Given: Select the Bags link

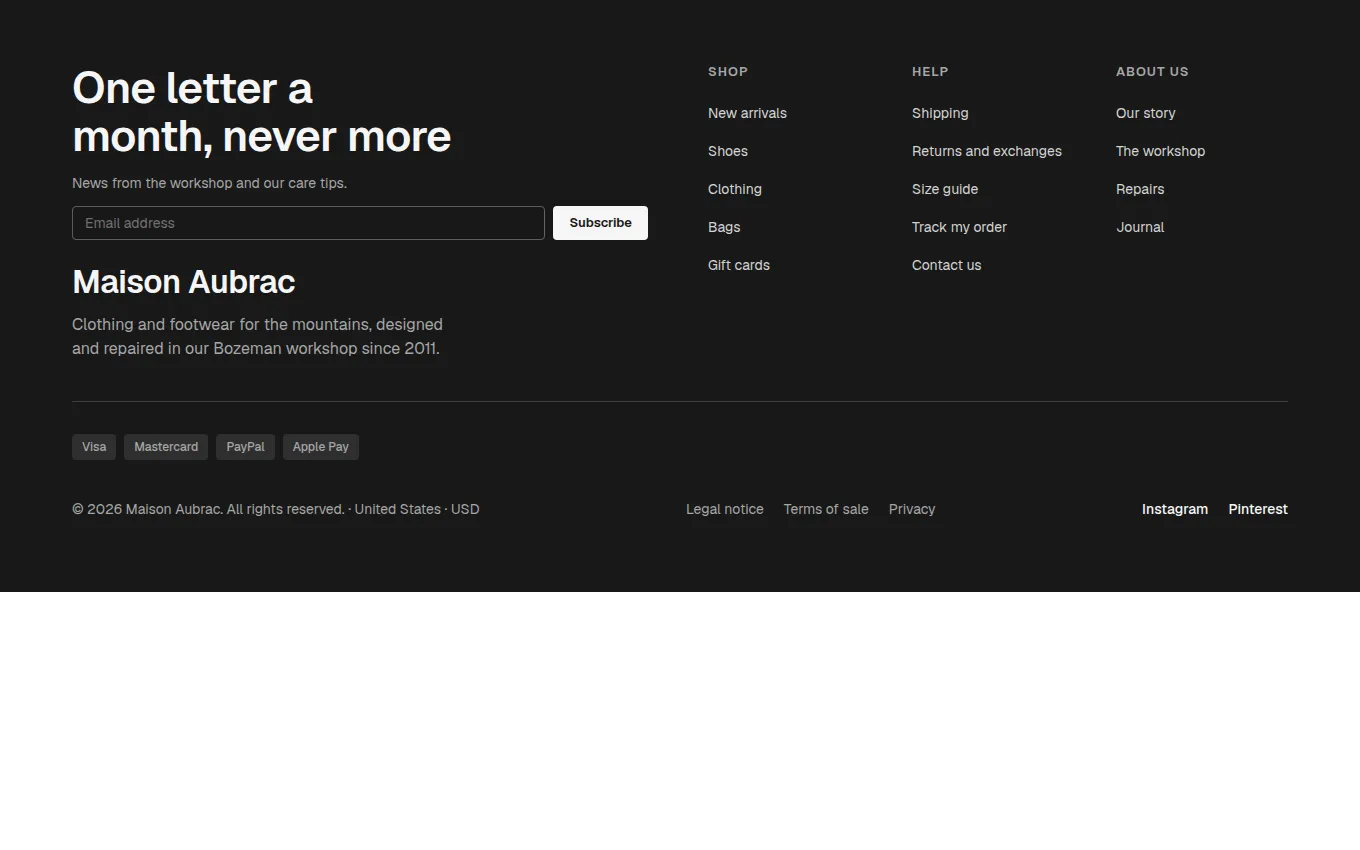Looking at the screenshot, I should tap(724, 227).
